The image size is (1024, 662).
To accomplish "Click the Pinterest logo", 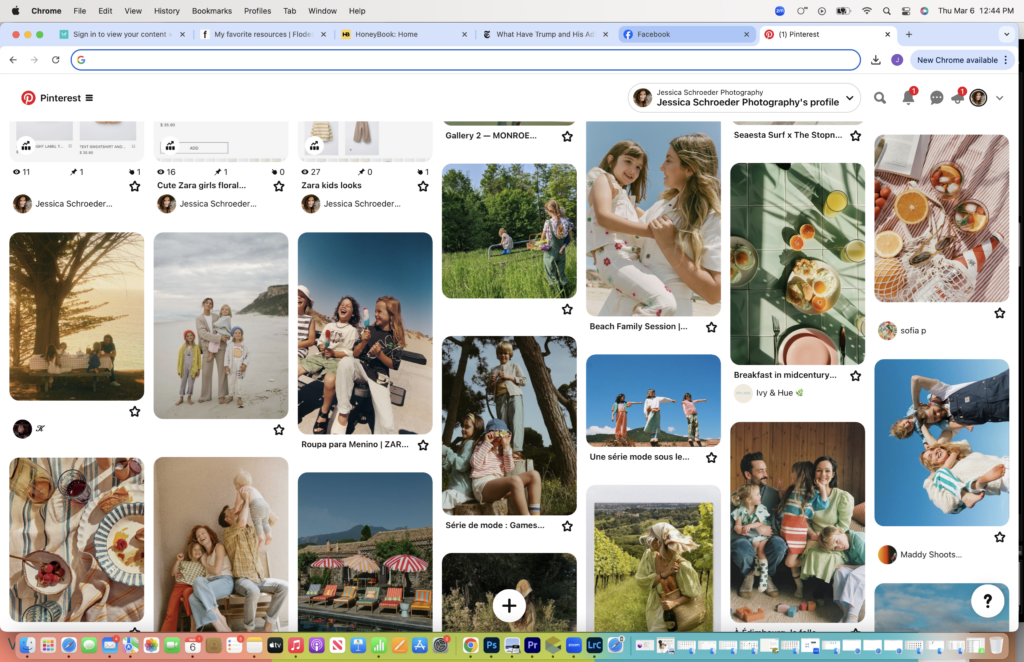I will coord(28,98).
